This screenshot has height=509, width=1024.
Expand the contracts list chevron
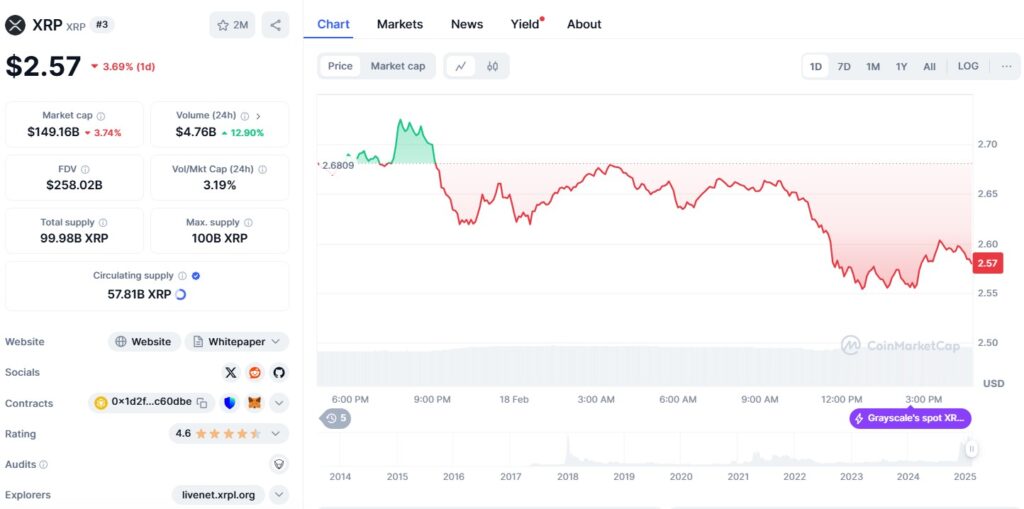(x=279, y=403)
